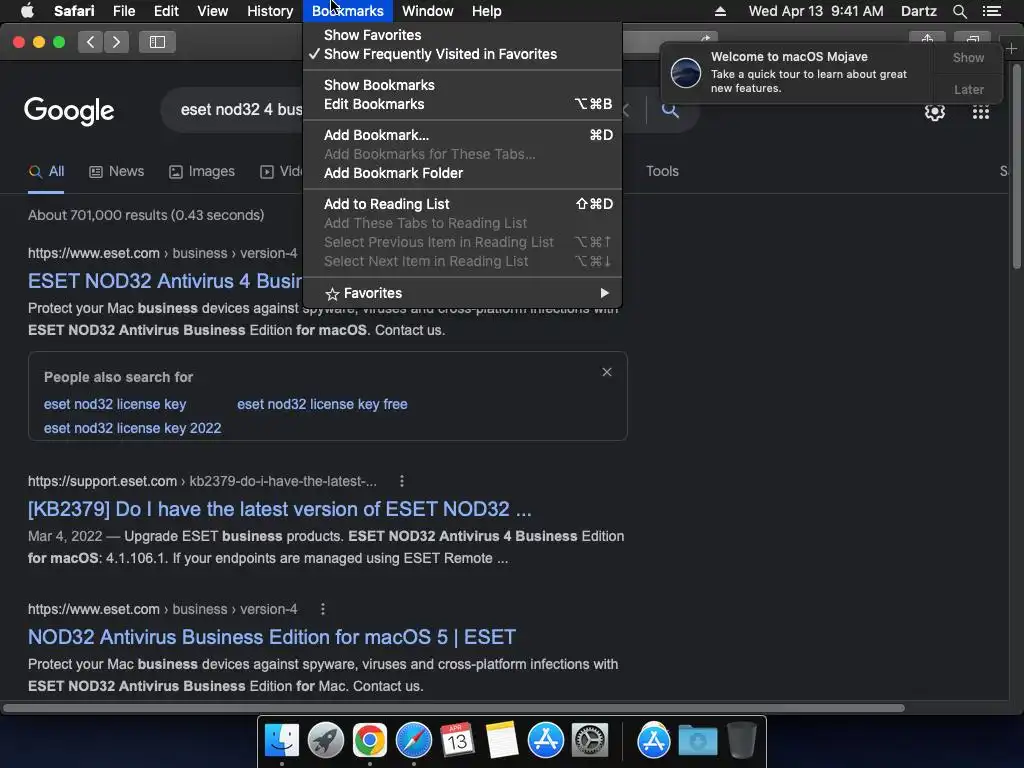Image resolution: width=1024 pixels, height=768 pixels.
Task: Open KB2379 latest version ESET result
Action: pyautogui.click(x=280, y=509)
